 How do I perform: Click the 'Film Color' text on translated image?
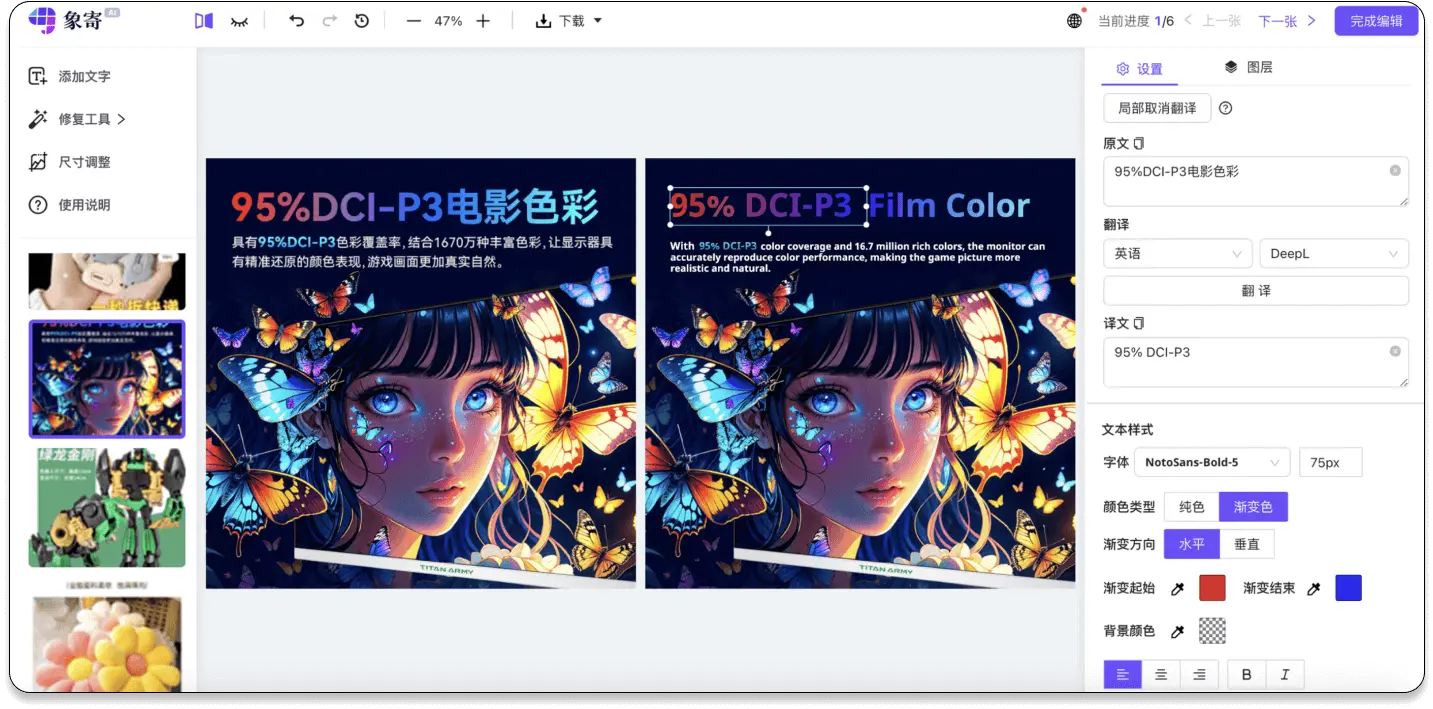949,206
